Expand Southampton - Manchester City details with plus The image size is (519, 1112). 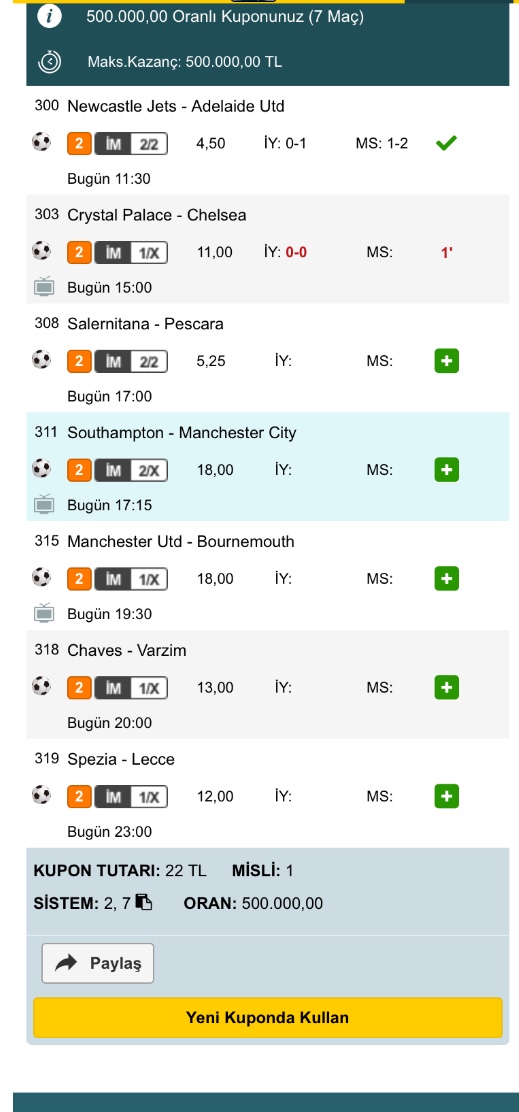click(x=447, y=469)
